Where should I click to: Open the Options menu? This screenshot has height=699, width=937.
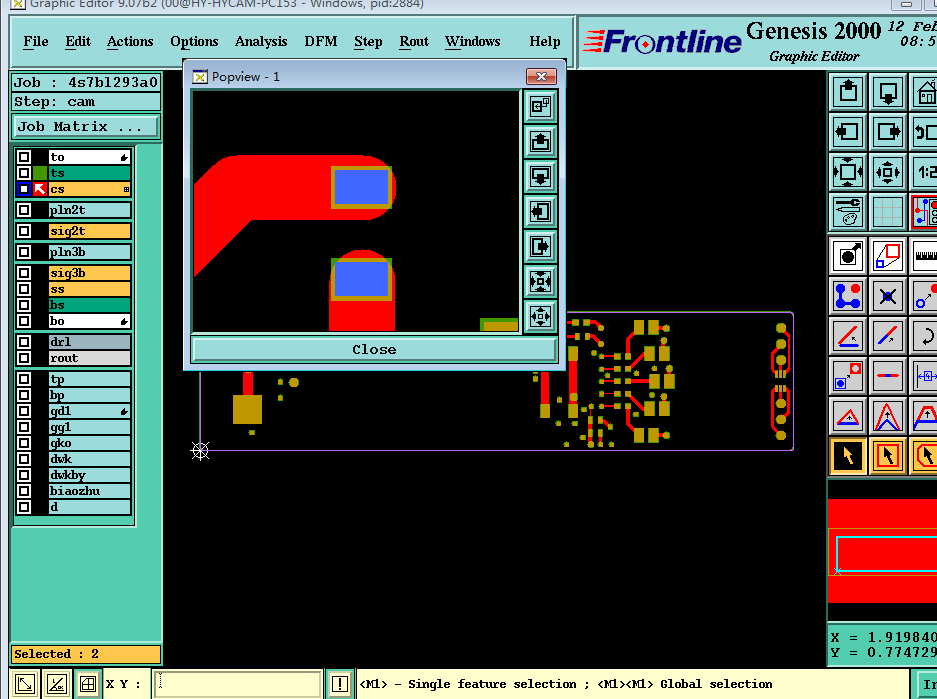(194, 41)
